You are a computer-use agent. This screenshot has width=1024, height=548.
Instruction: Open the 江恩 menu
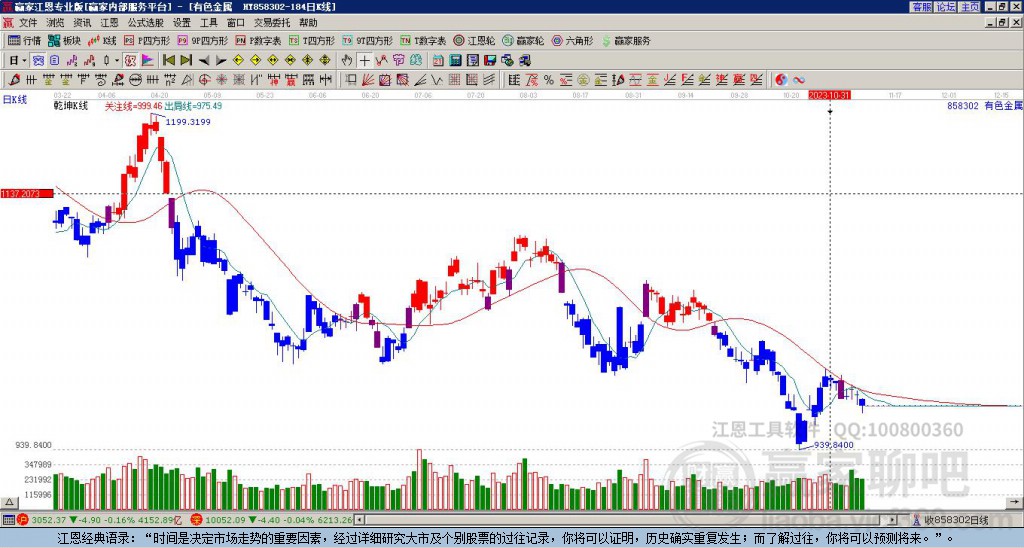tap(109, 23)
